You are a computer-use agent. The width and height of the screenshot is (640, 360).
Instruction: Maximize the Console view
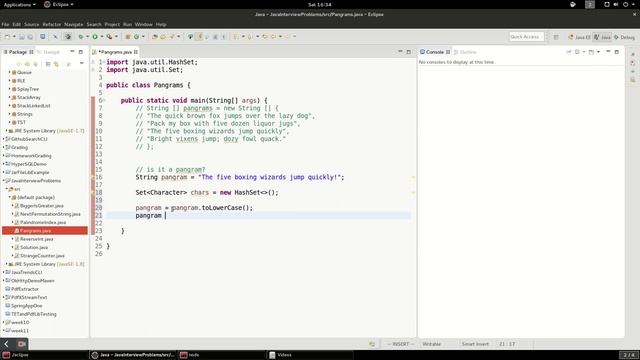(617, 52)
